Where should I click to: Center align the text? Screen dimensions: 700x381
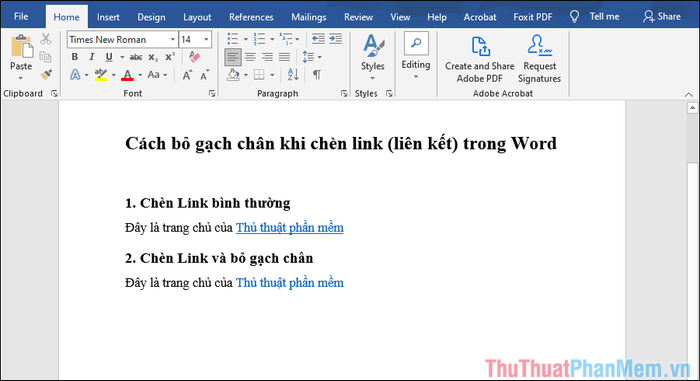pos(250,57)
